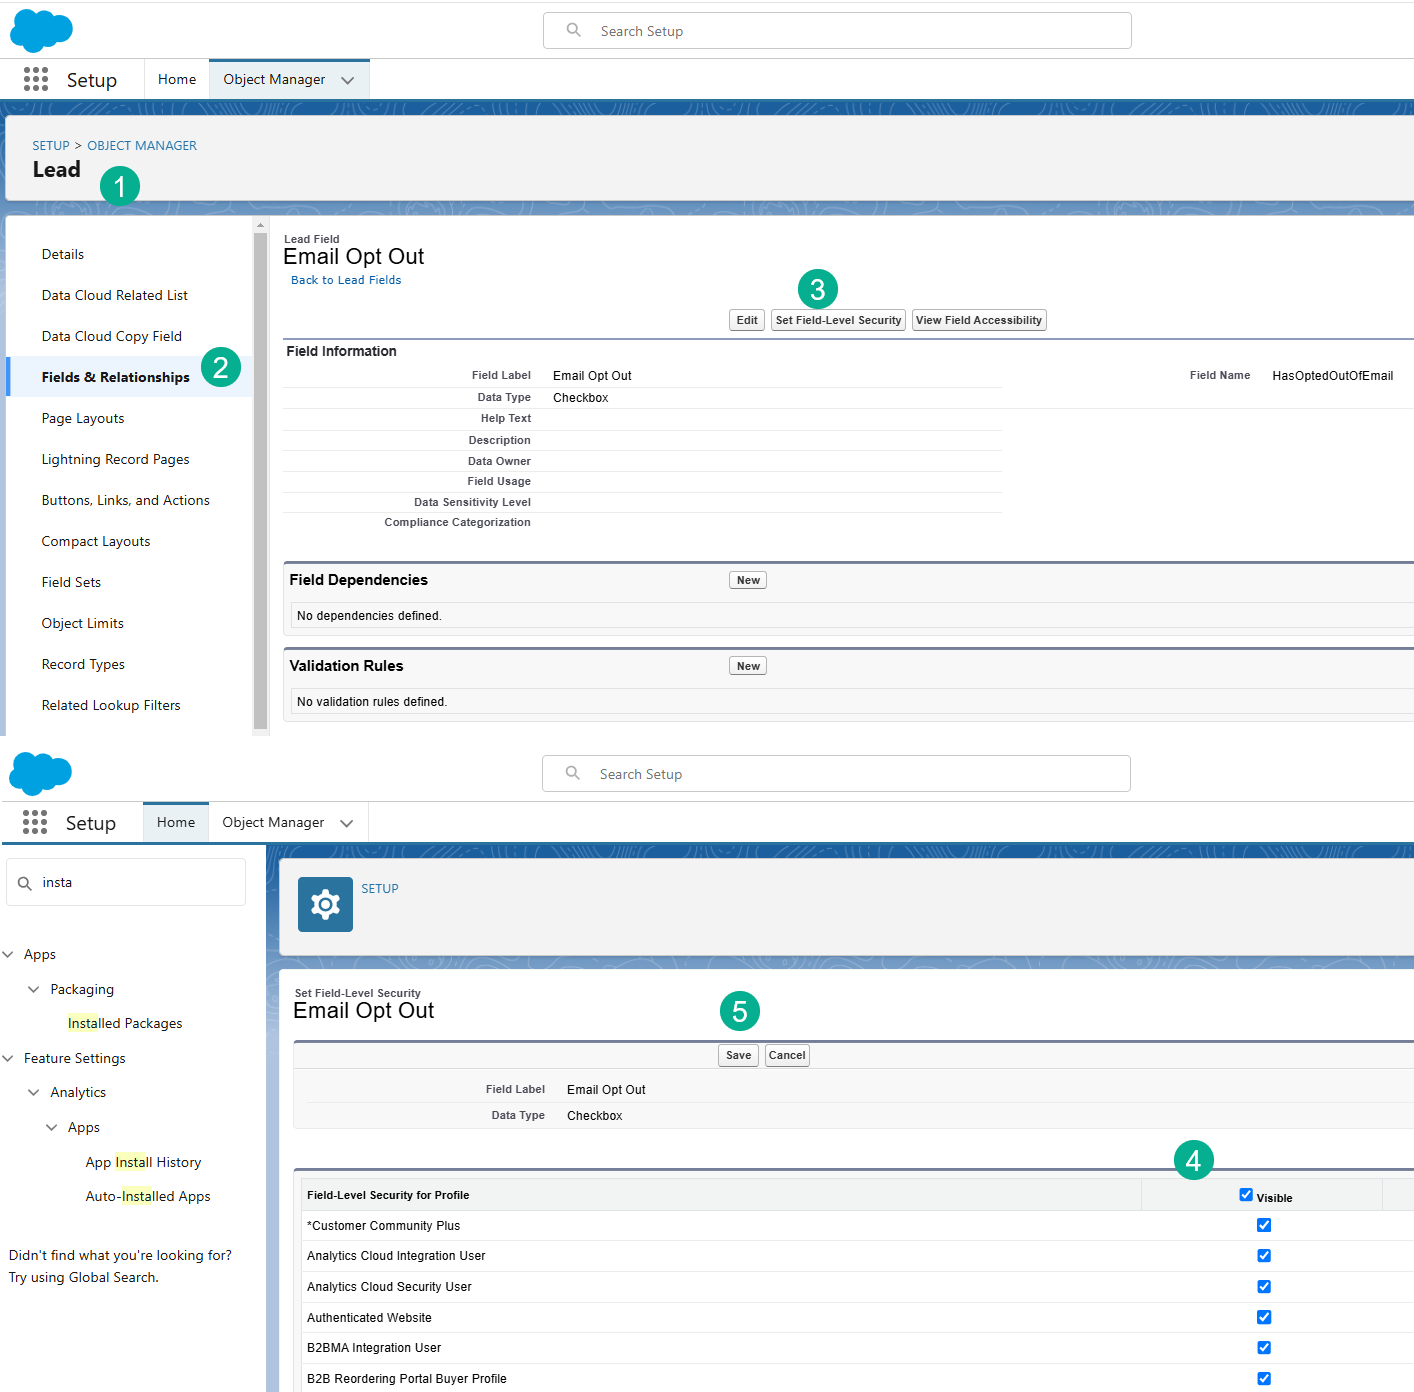Click the Salesforce cloud logo at top
Image resolution: width=1414 pixels, height=1392 pixels.
tap(41, 30)
